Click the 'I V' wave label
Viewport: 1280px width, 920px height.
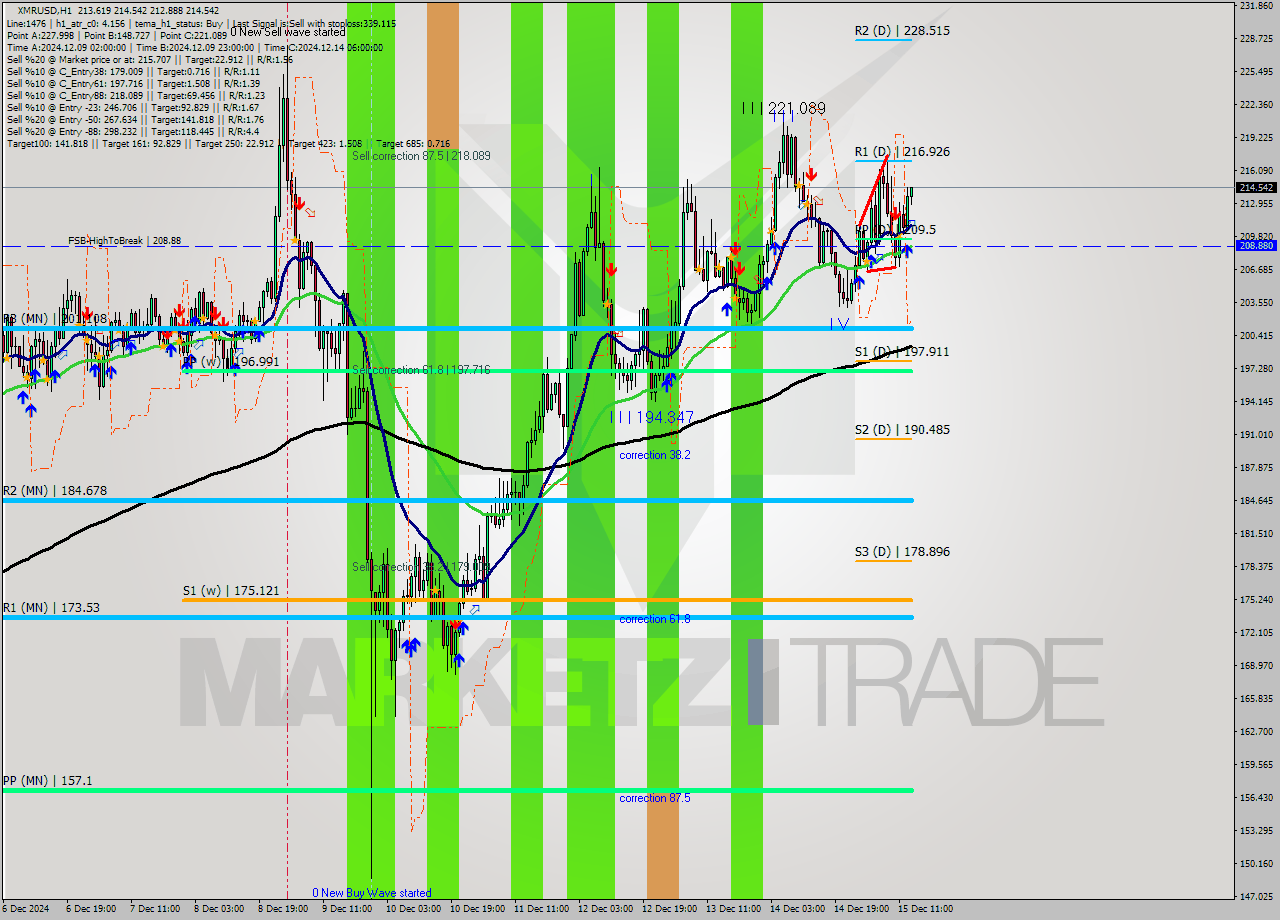(839, 324)
